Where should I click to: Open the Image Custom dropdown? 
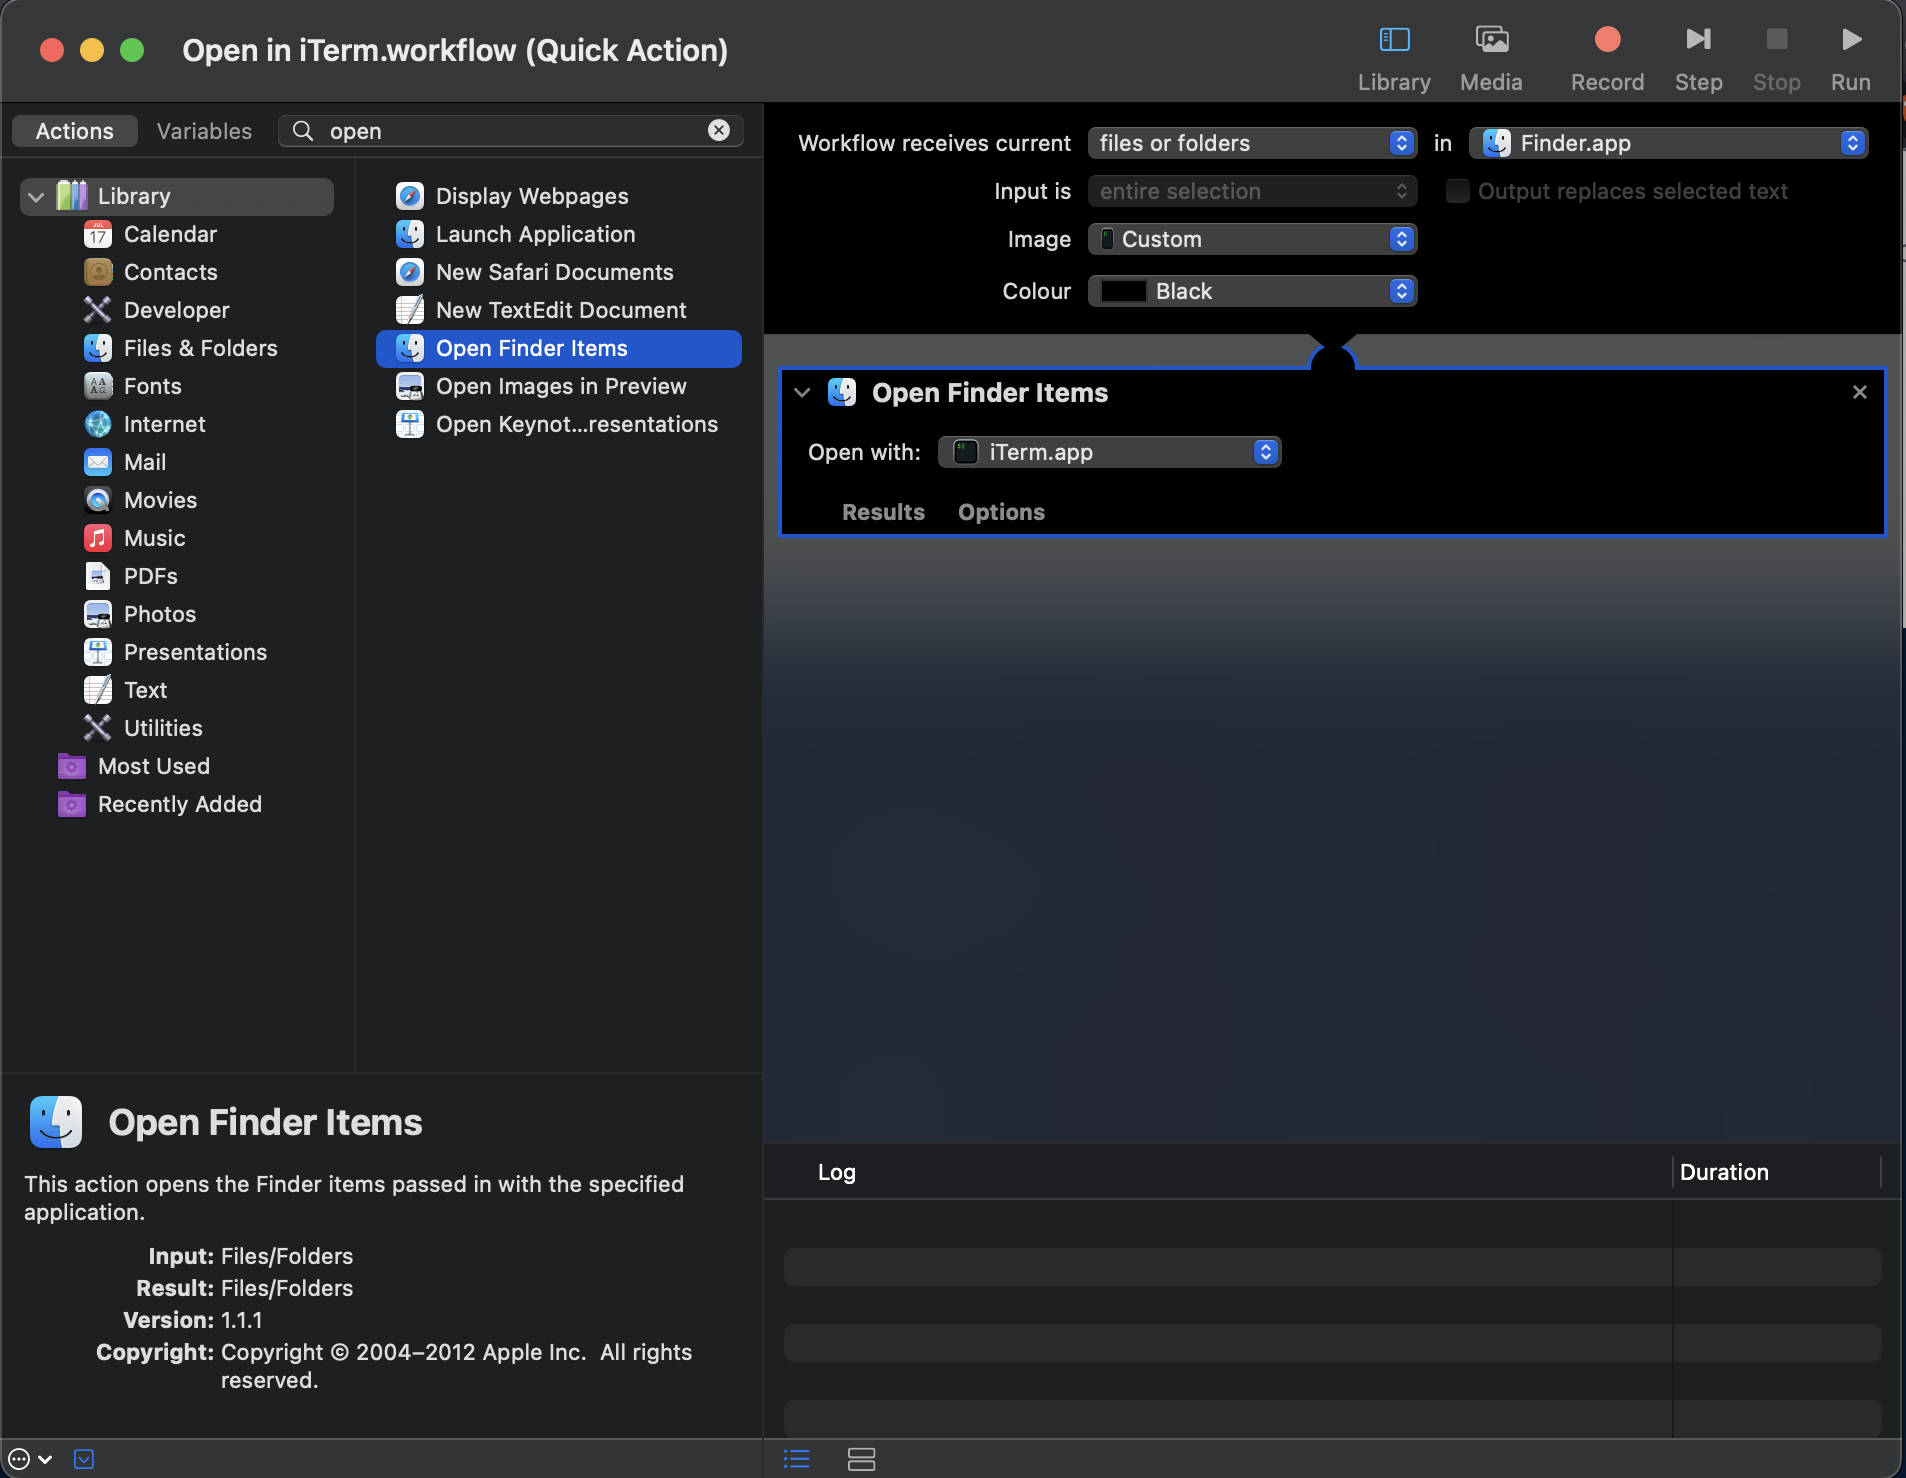click(x=1252, y=240)
